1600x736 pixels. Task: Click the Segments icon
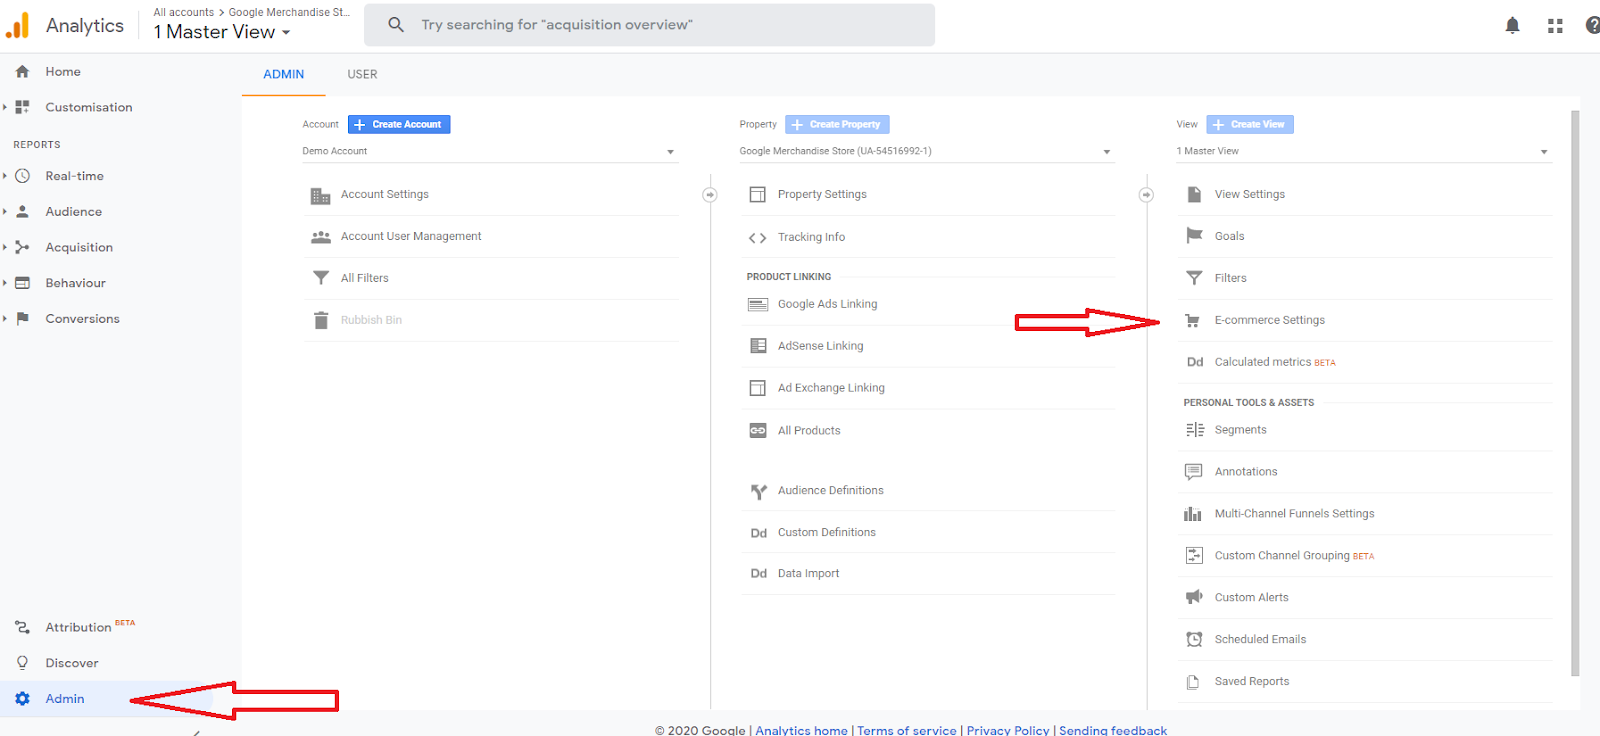pyautogui.click(x=1195, y=430)
